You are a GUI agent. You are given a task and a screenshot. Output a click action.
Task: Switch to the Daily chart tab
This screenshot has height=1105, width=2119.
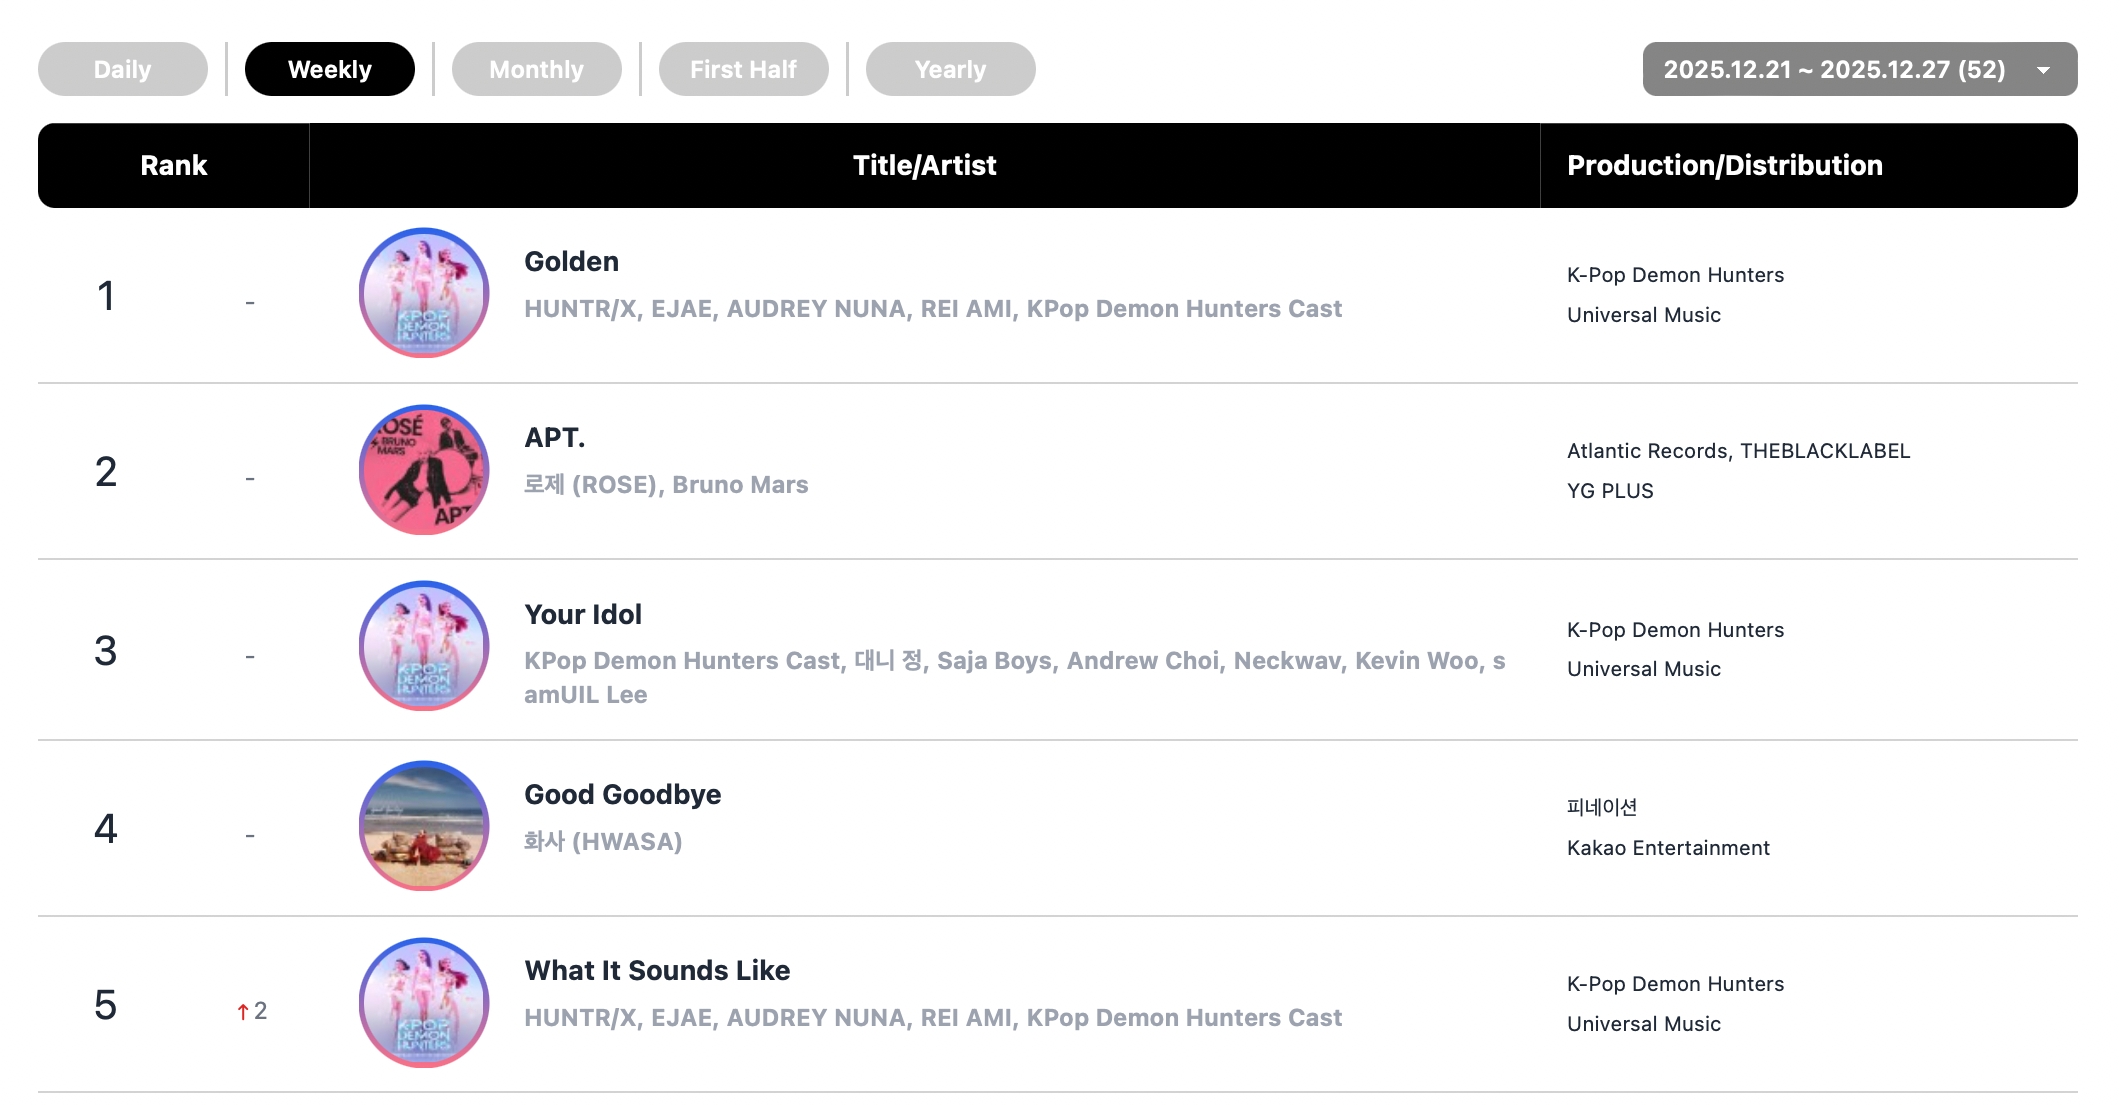pyautogui.click(x=123, y=69)
